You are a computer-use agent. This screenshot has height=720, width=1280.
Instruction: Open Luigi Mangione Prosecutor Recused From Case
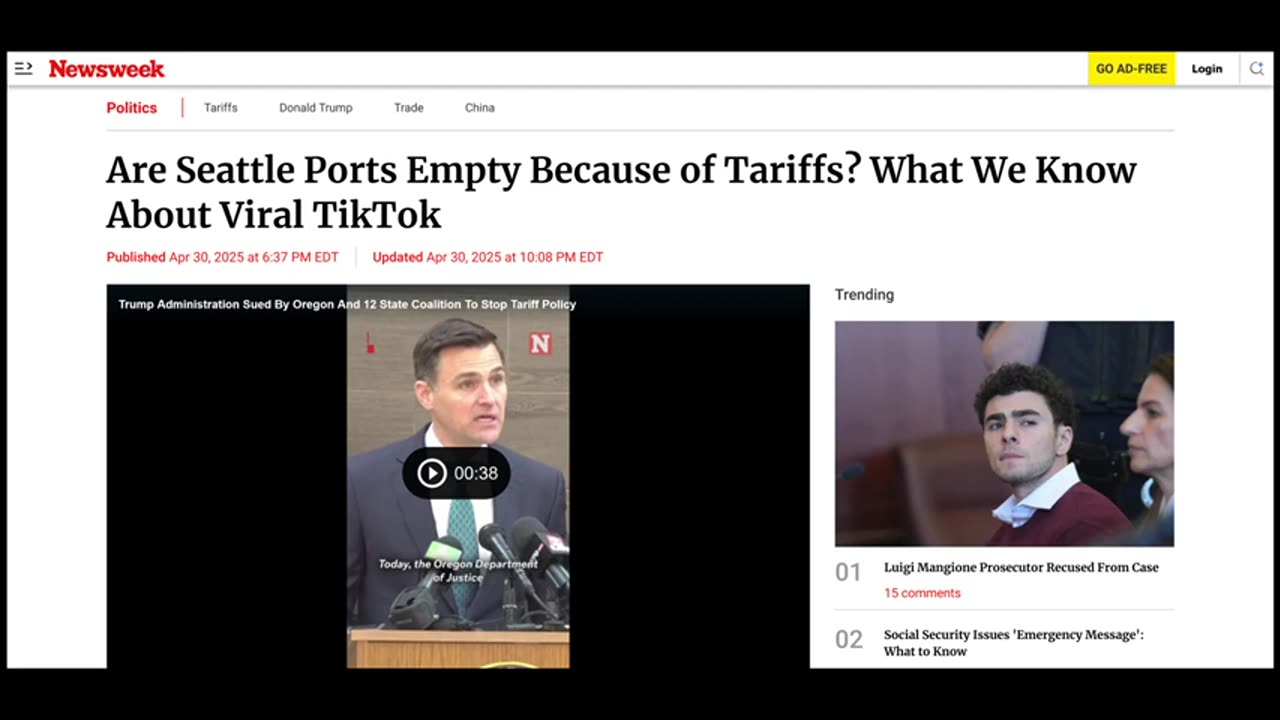[x=1021, y=567]
